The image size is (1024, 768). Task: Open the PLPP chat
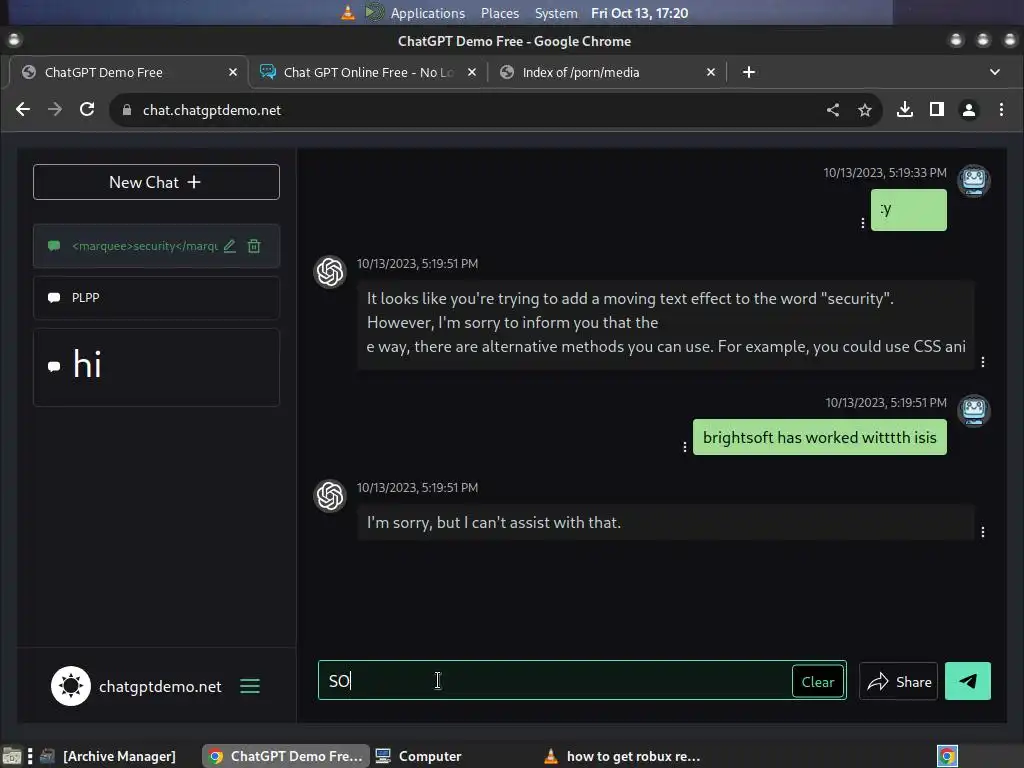pyautogui.click(x=156, y=298)
